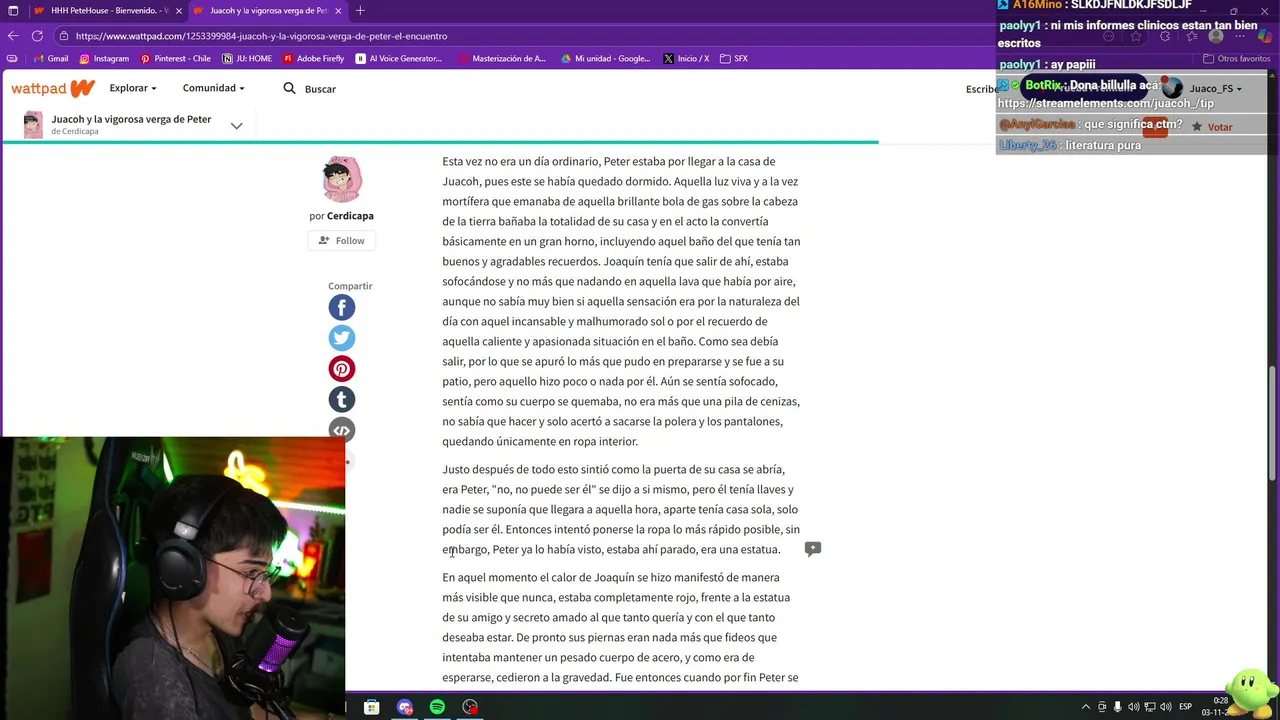Click the search magnifier icon
The height and width of the screenshot is (720, 1280).
pyautogui.click(x=289, y=88)
